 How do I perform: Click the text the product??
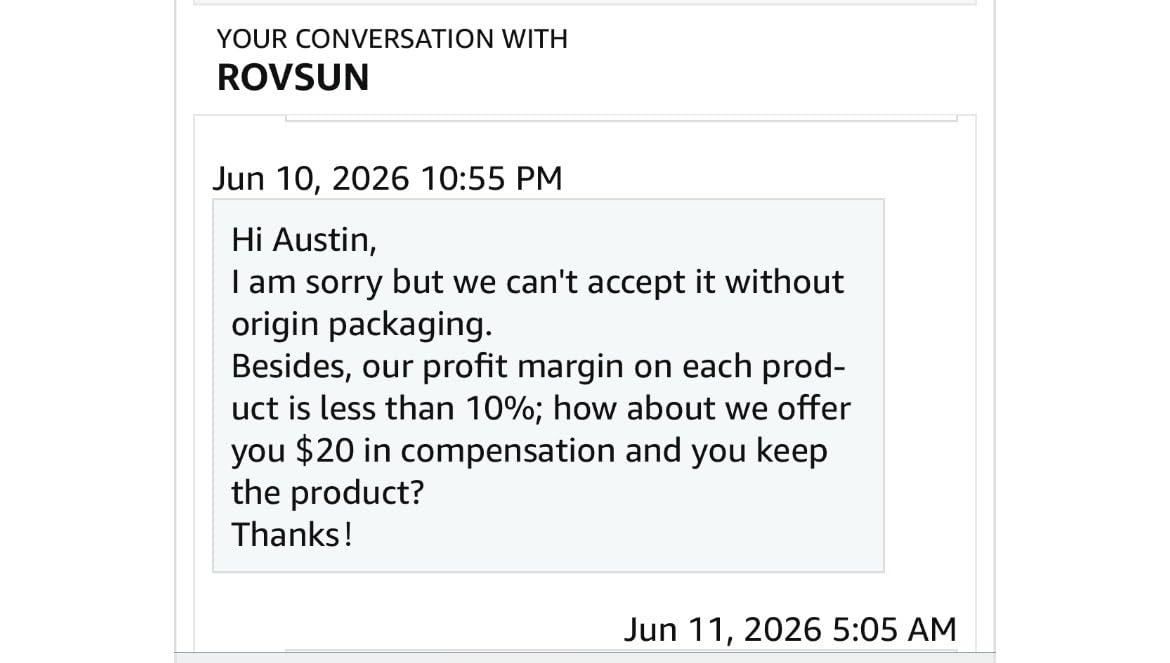pos(328,493)
